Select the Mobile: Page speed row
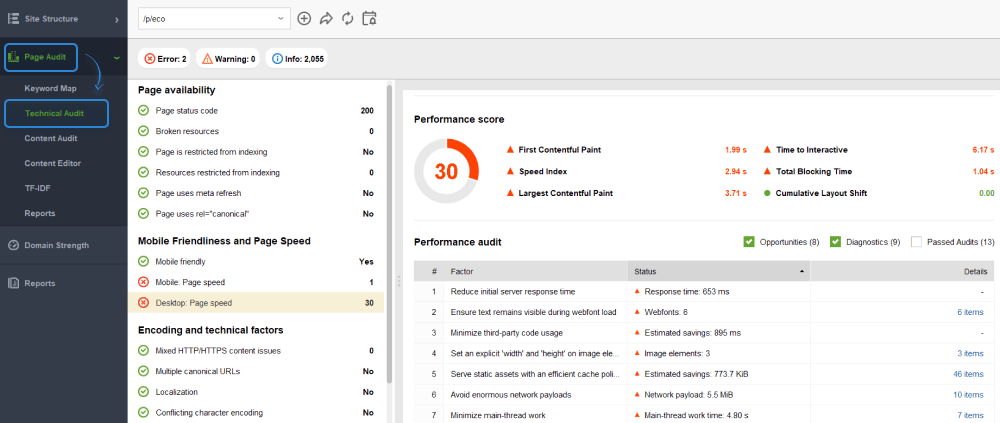 coord(256,282)
